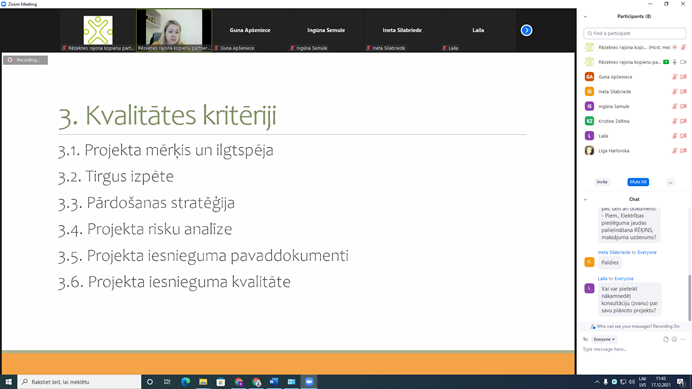692x389 pixels.
Task: Collapse the Chat panel chevron
Action: click(x=585, y=199)
